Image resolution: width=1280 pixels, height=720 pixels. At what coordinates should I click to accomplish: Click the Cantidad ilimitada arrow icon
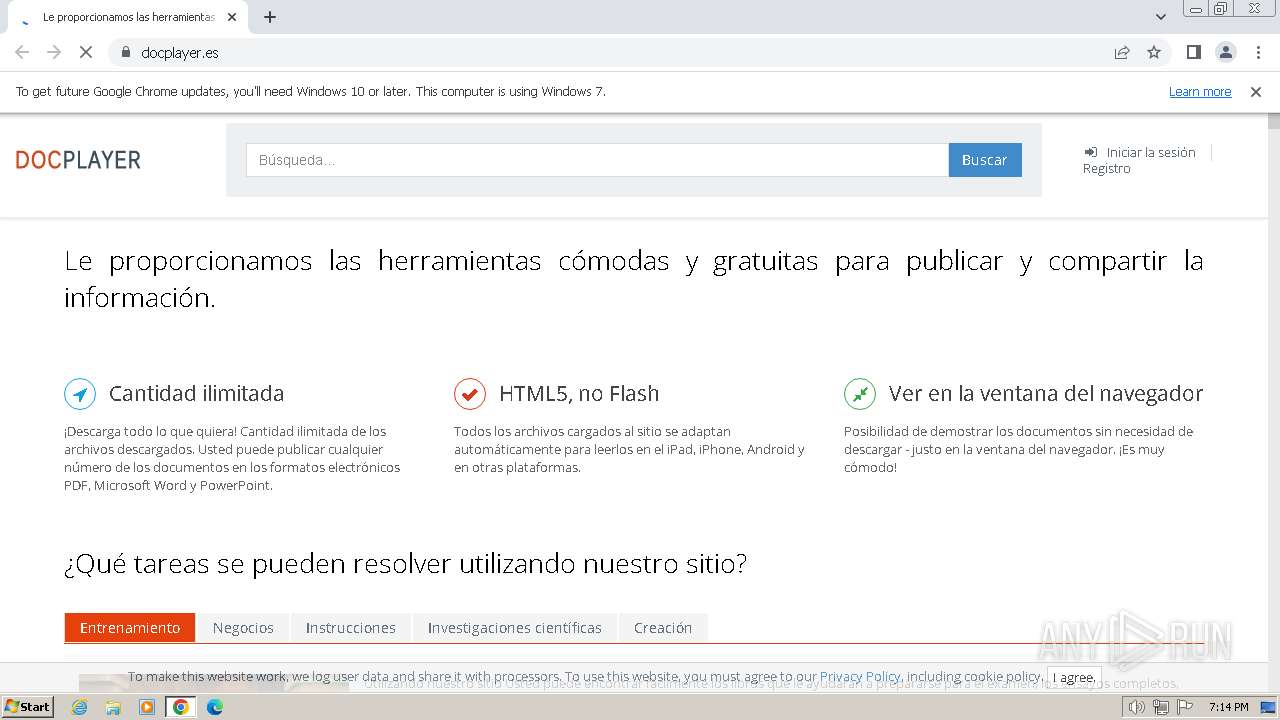(80, 394)
